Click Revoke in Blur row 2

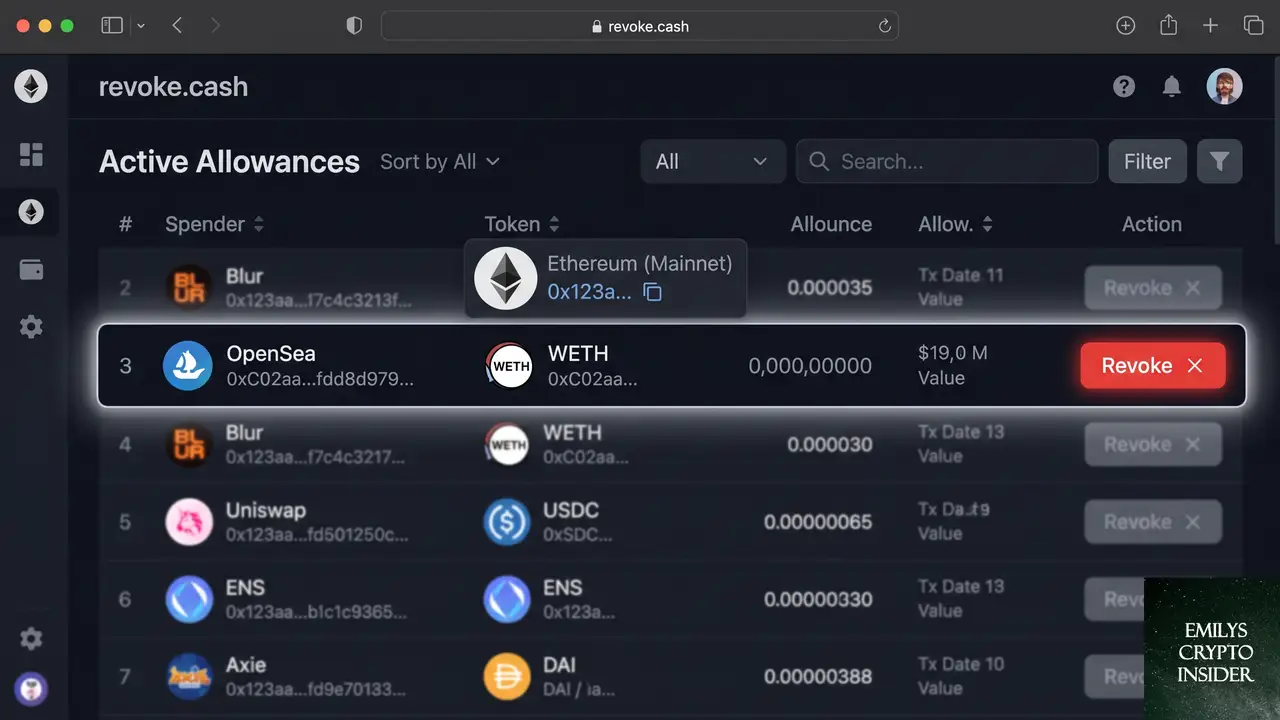point(1153,288)
